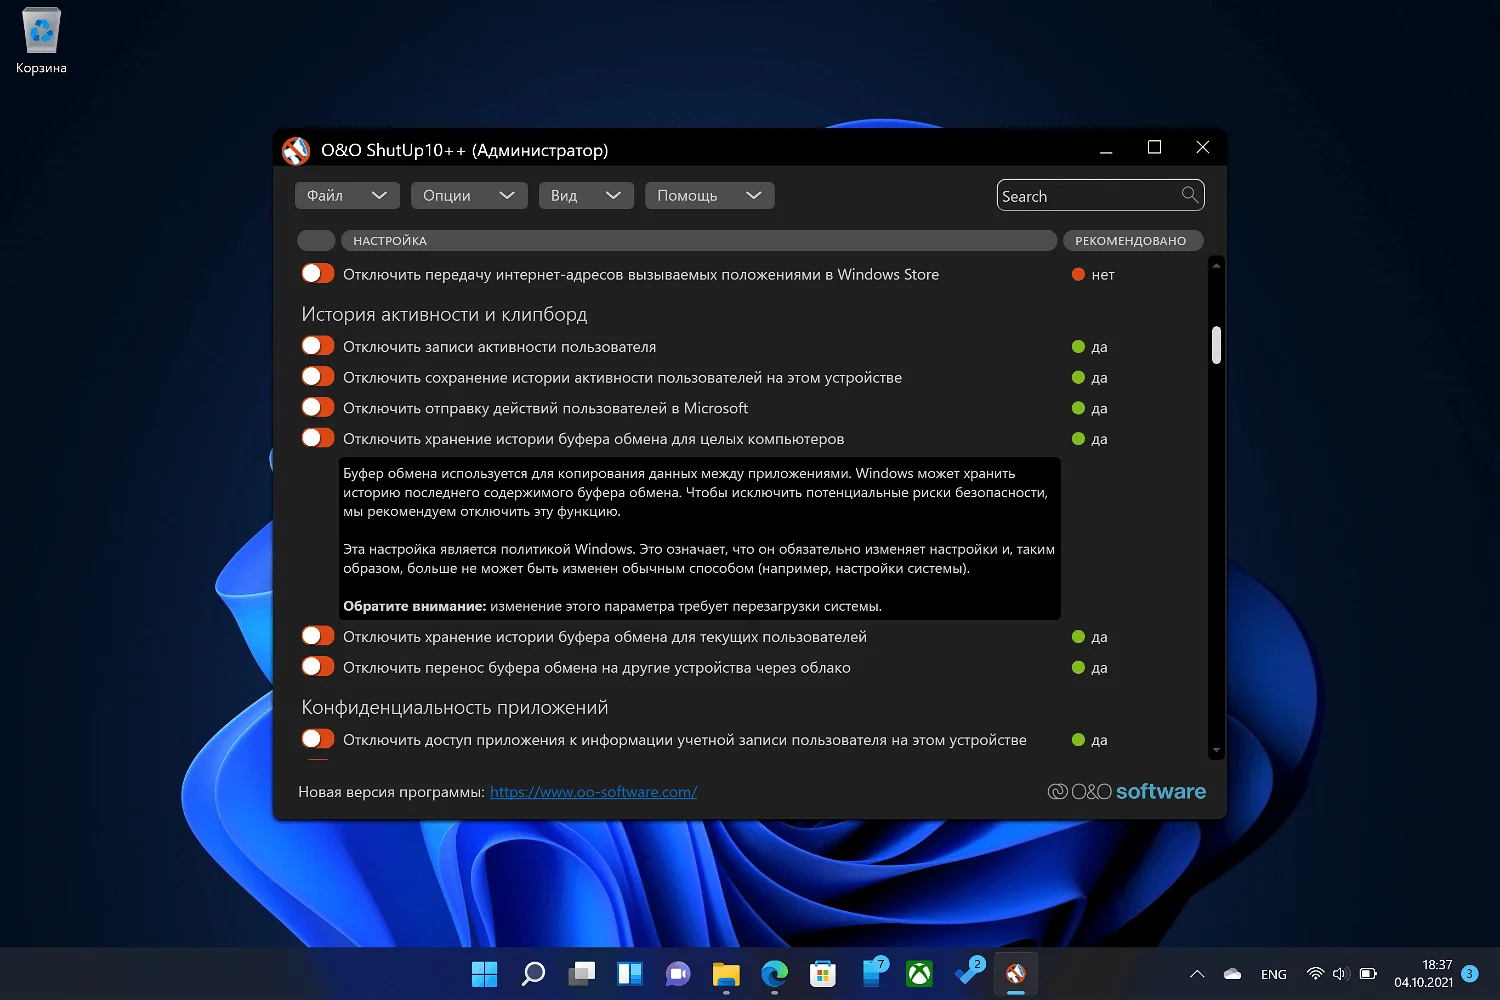
Task: Open the checkmark app with badge 2
Action: 968,973
